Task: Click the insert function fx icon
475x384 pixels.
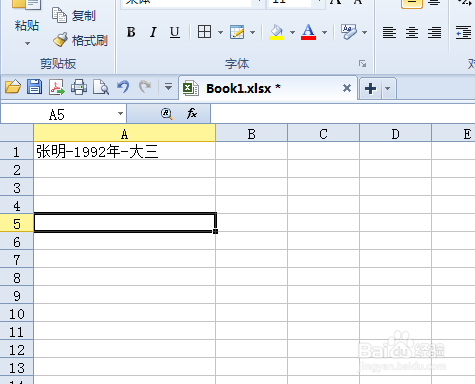Action: pyautogui.click(x=192, y=114)
